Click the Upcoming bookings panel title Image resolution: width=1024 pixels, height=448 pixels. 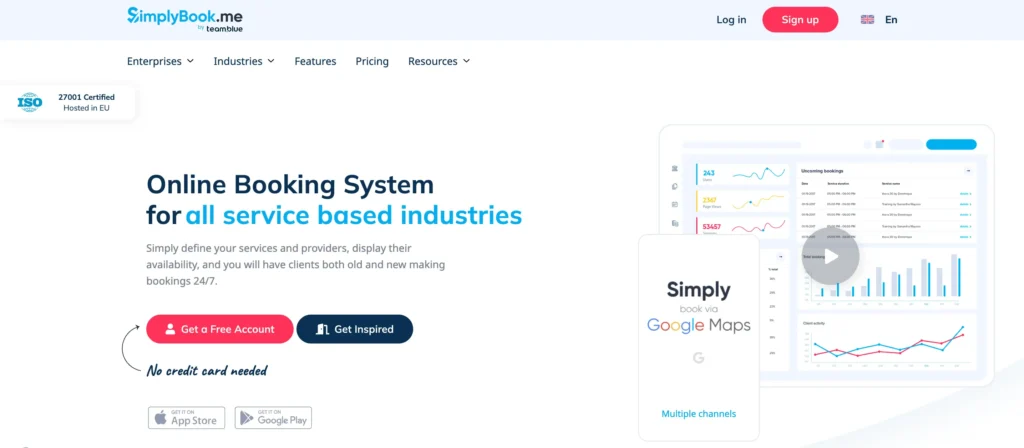click(x=822, y=171)
